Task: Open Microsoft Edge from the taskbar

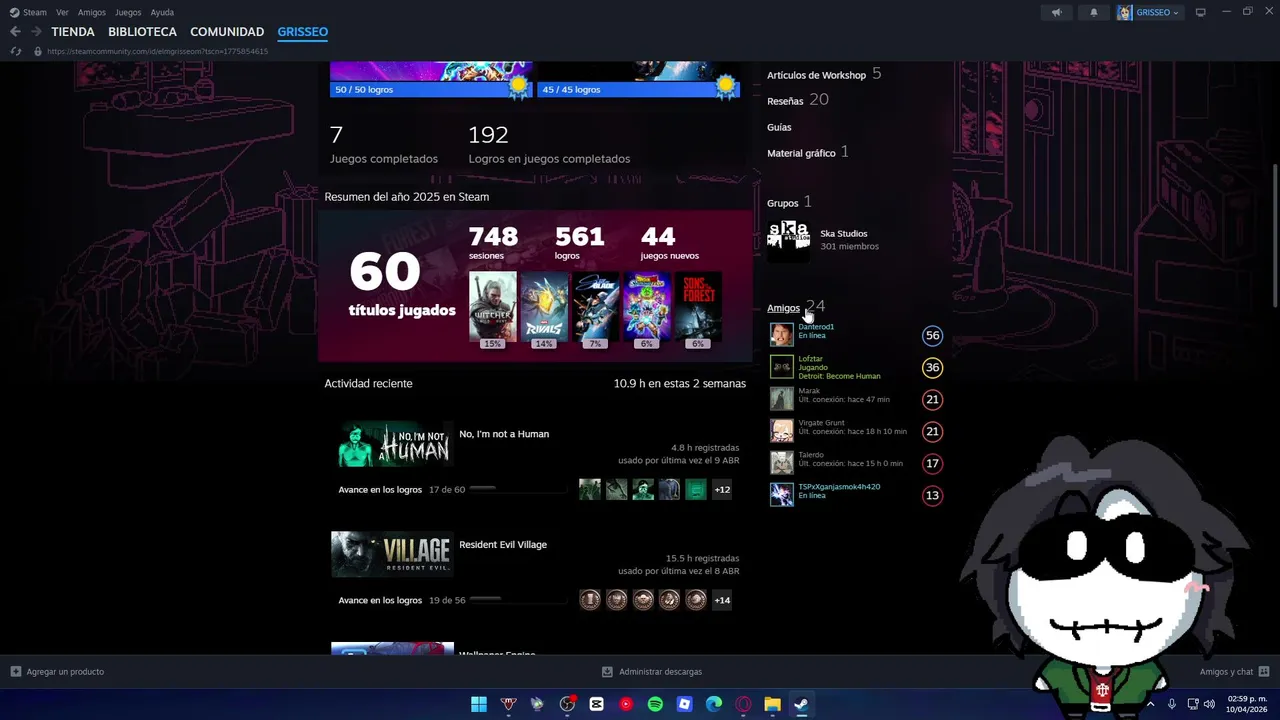Action: [714, 704]
